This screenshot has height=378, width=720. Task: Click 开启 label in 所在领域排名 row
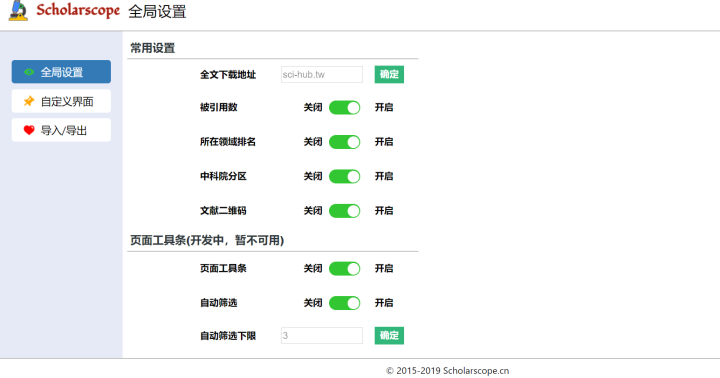[384, 142]
